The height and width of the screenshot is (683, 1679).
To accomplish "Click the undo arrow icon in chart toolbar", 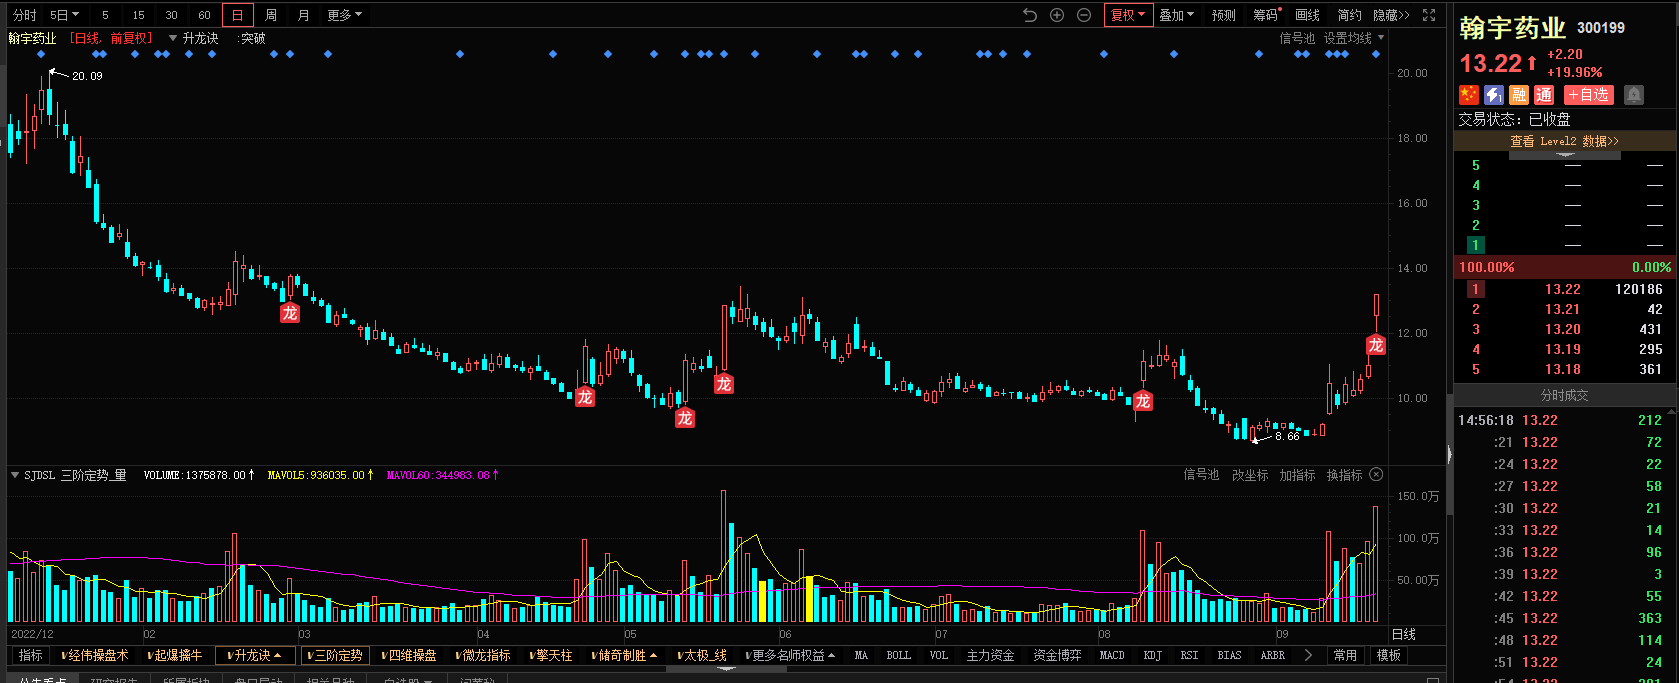I will 1030,15.
